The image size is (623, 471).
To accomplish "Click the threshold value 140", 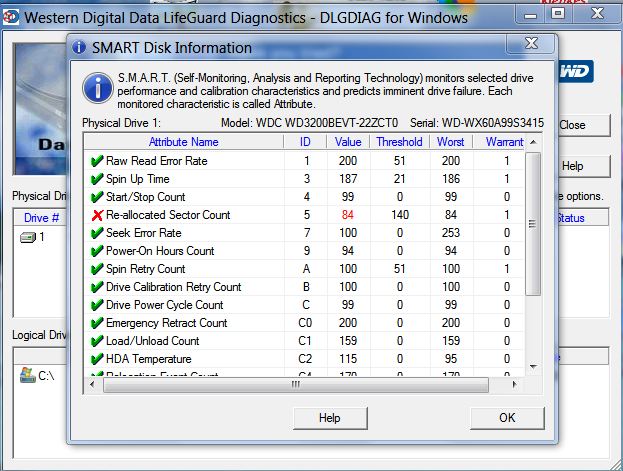I will [400, 215].
